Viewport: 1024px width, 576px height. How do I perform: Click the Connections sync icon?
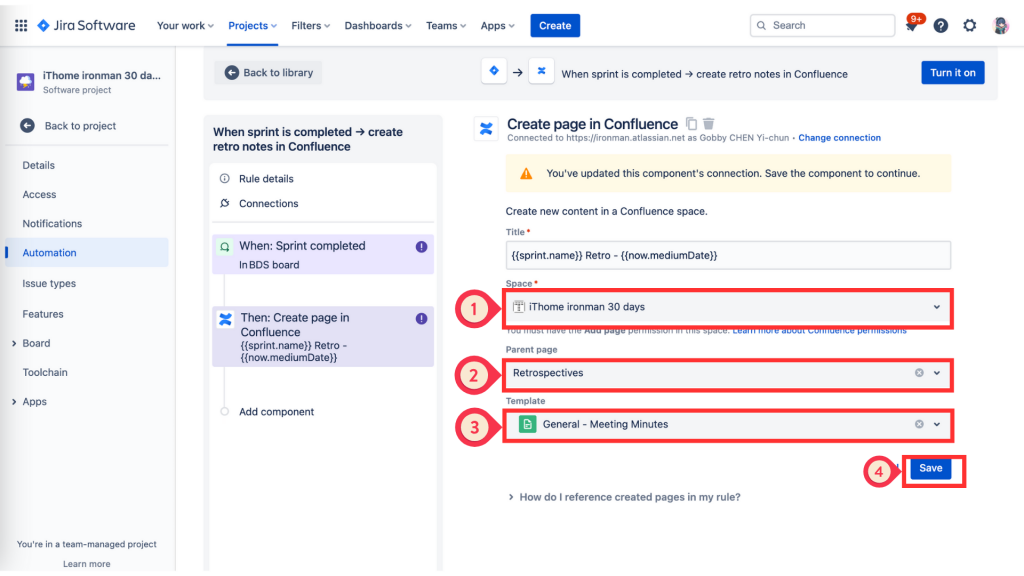click(225, 203)
